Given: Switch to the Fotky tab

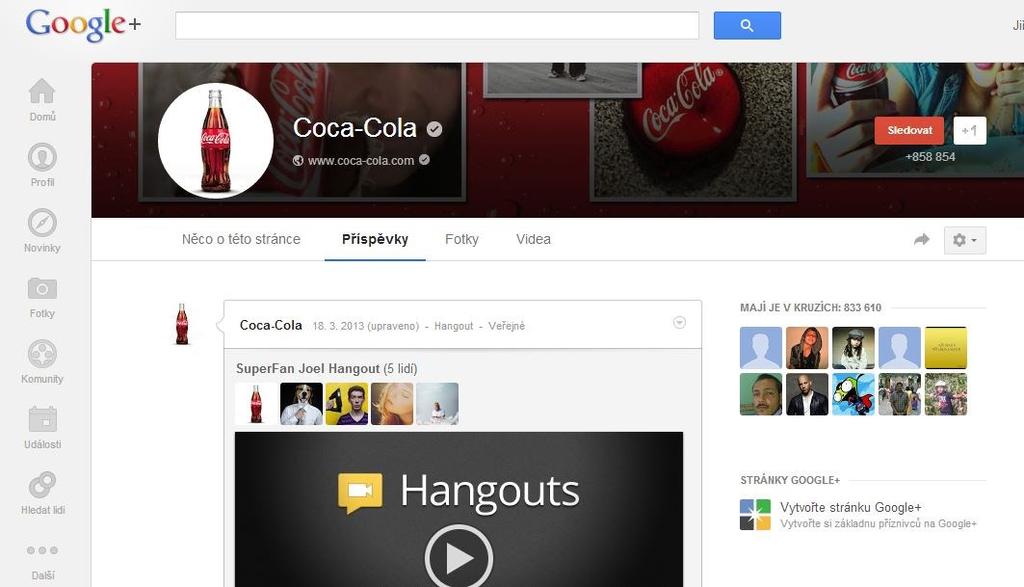Looking at the screenshot, I should (x=462, y=239).
